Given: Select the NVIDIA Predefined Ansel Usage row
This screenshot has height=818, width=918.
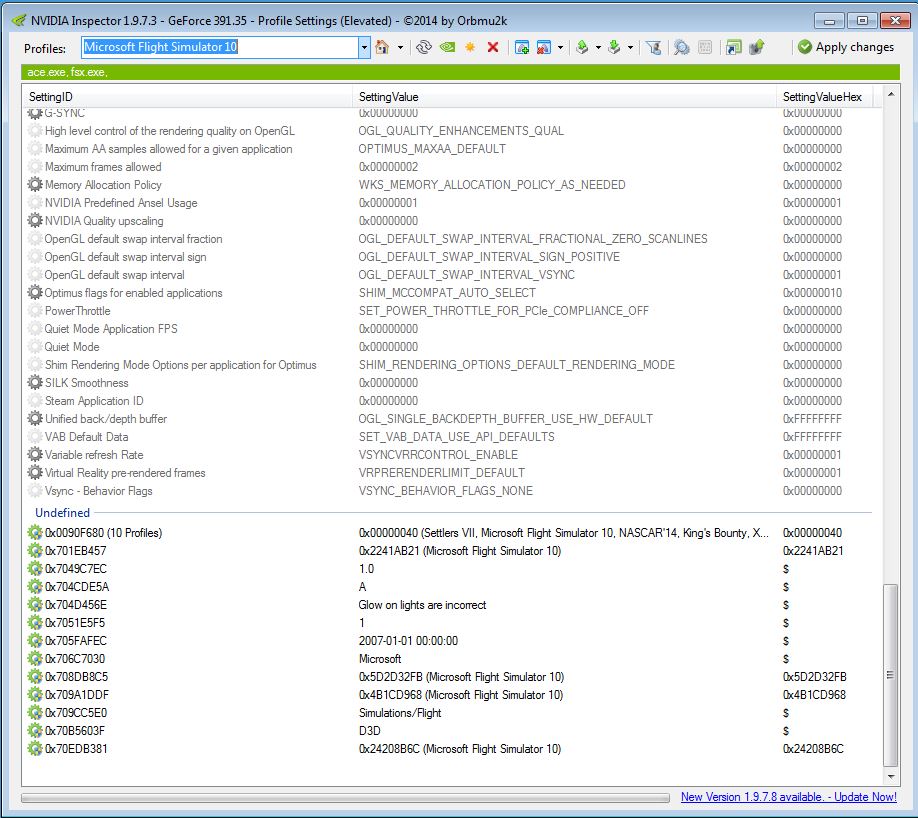Looking at the screenshot, I should coord(452,203).
